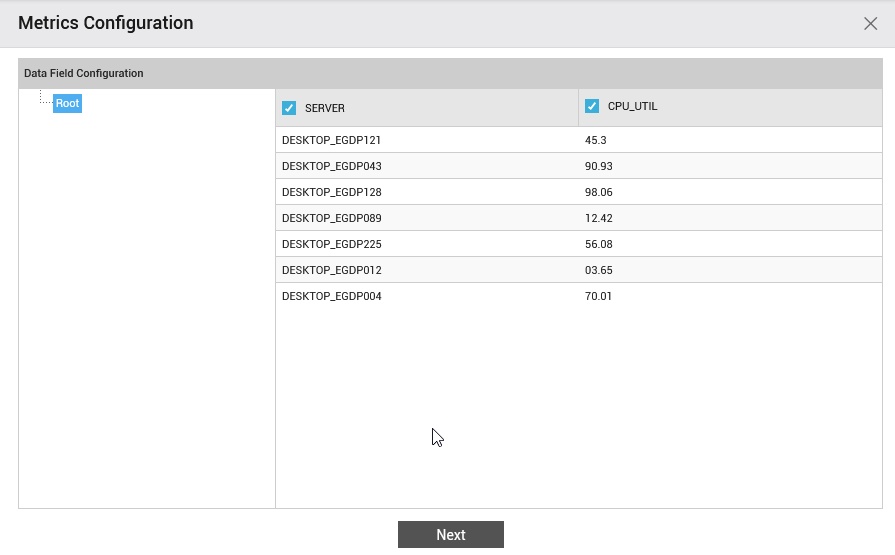Image resolution: width=895 pixels, height=555 pixels.
Task: Pick the DESKTOP_EGDP089 row
Action: [x=579, y=218]
